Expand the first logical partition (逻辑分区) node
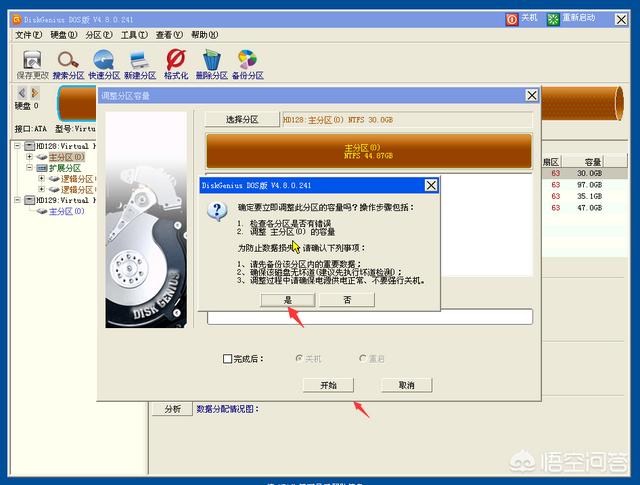Image resolution: width=640 pixels, height=485 pixels. tap(42, 178)
